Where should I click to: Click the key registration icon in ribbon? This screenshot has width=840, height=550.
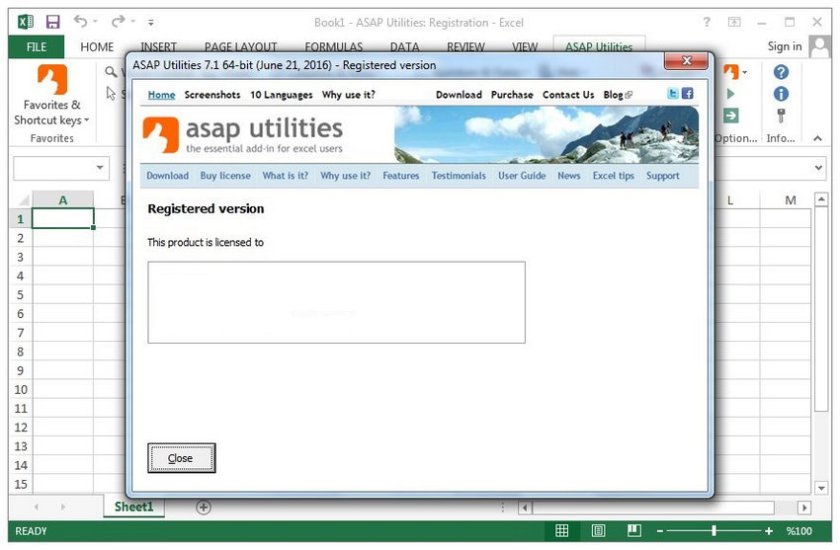click(x=781, y=116)
